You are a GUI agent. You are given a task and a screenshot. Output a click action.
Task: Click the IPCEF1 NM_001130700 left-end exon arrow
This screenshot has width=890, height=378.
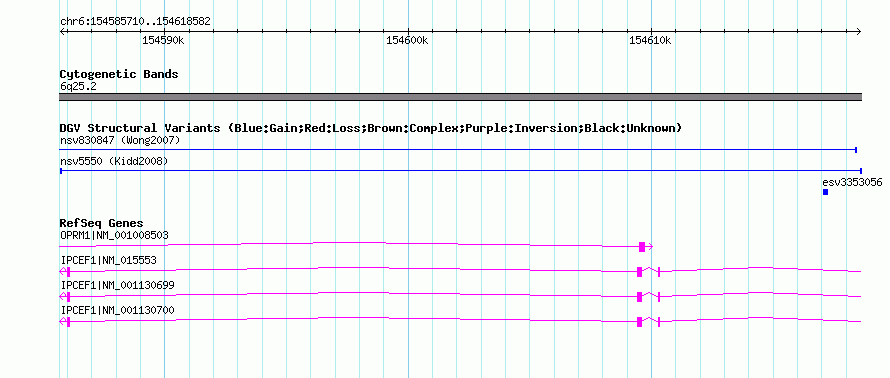65,322
